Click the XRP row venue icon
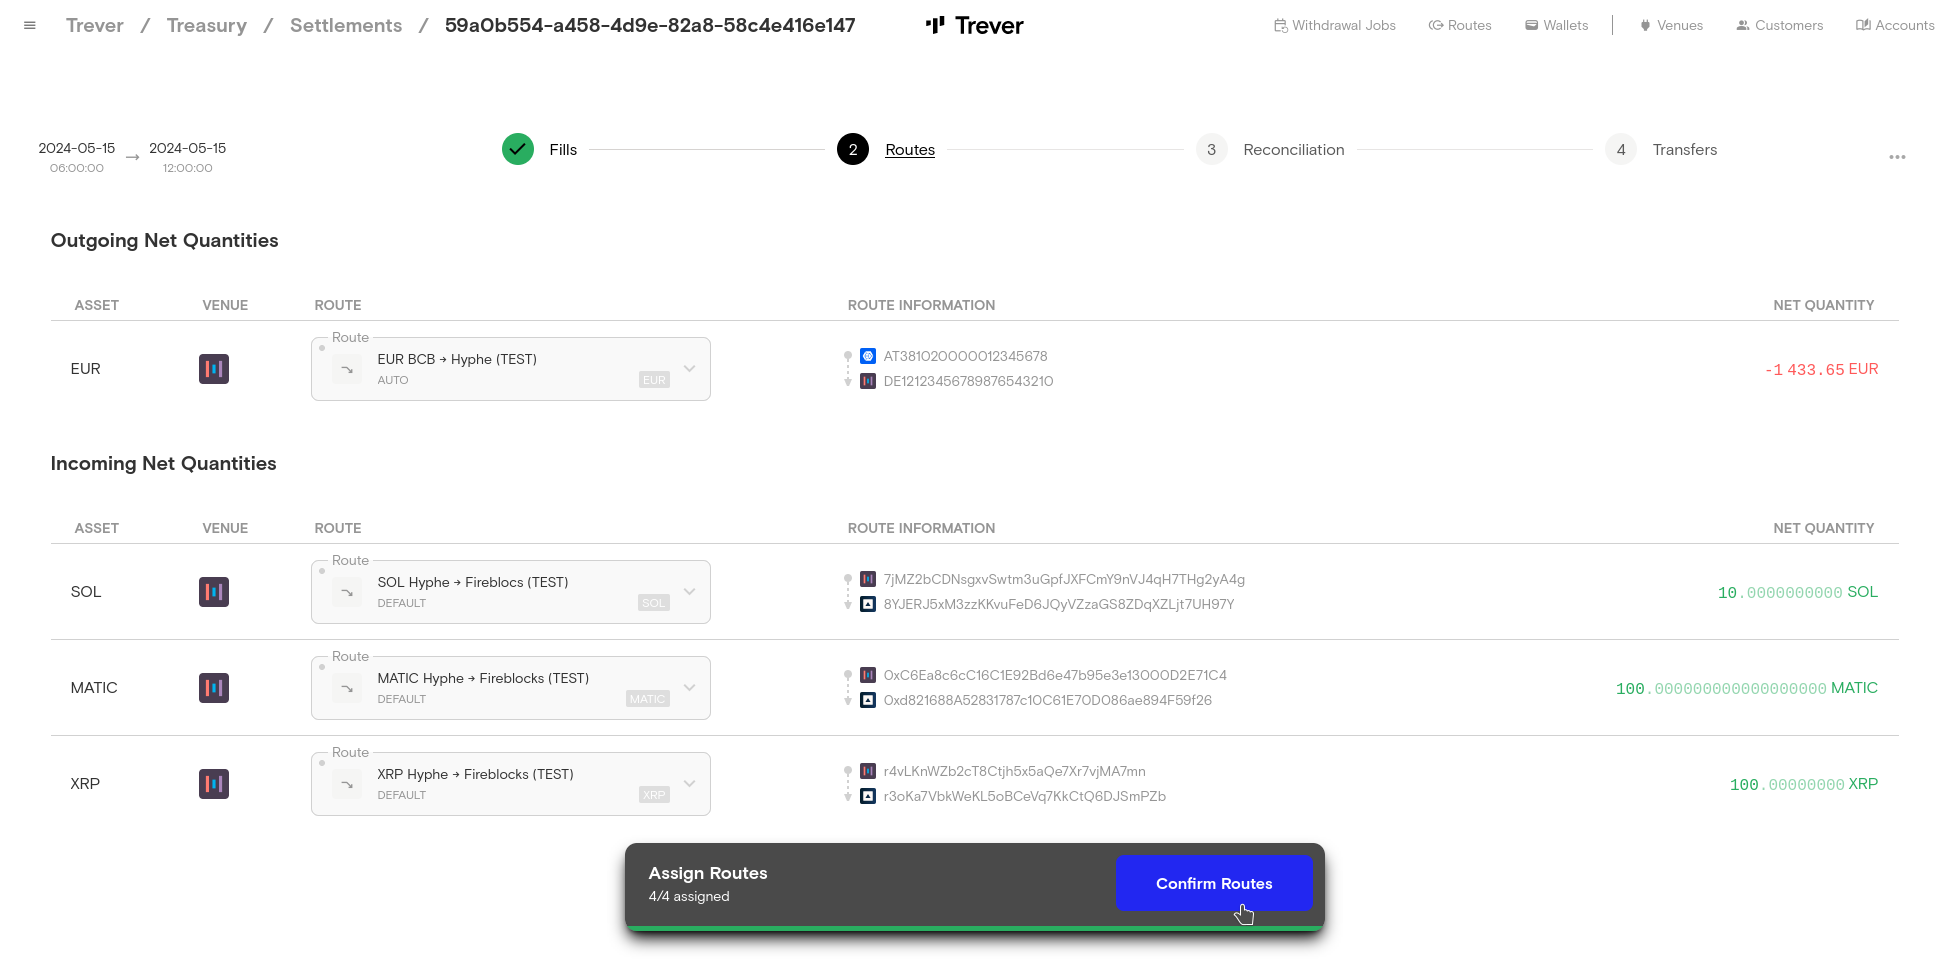The width and height of the screenshot is (1948, 969). pos(214,784)
